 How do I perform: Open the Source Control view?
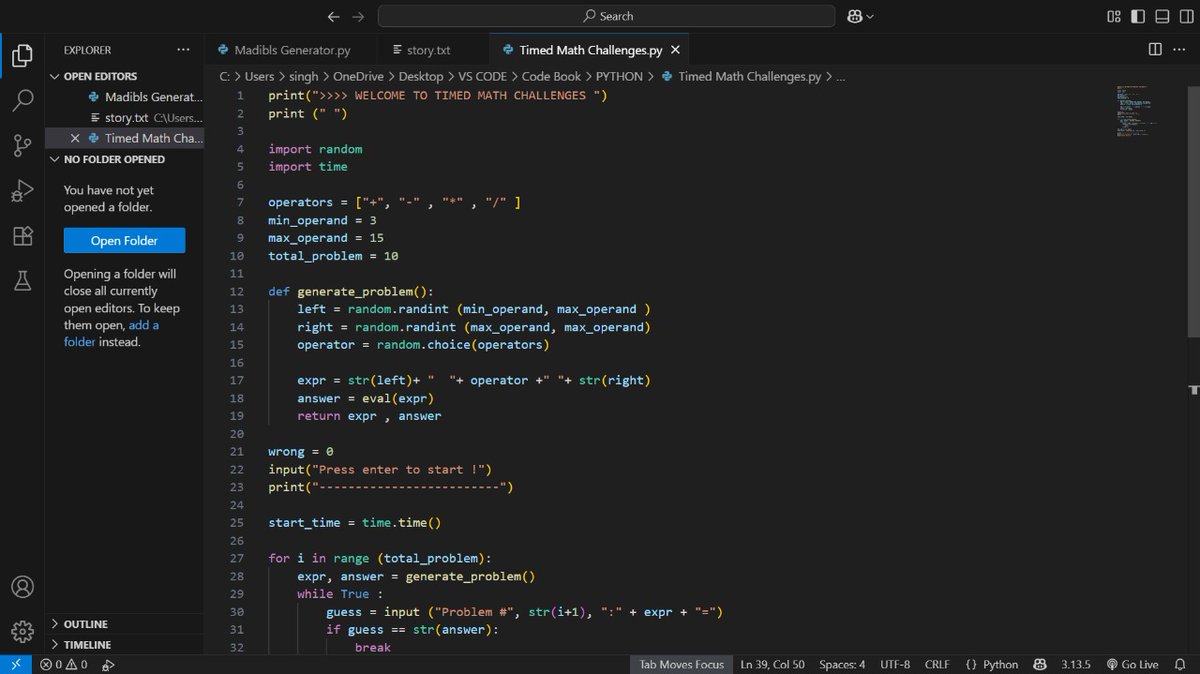pos(22,146)
